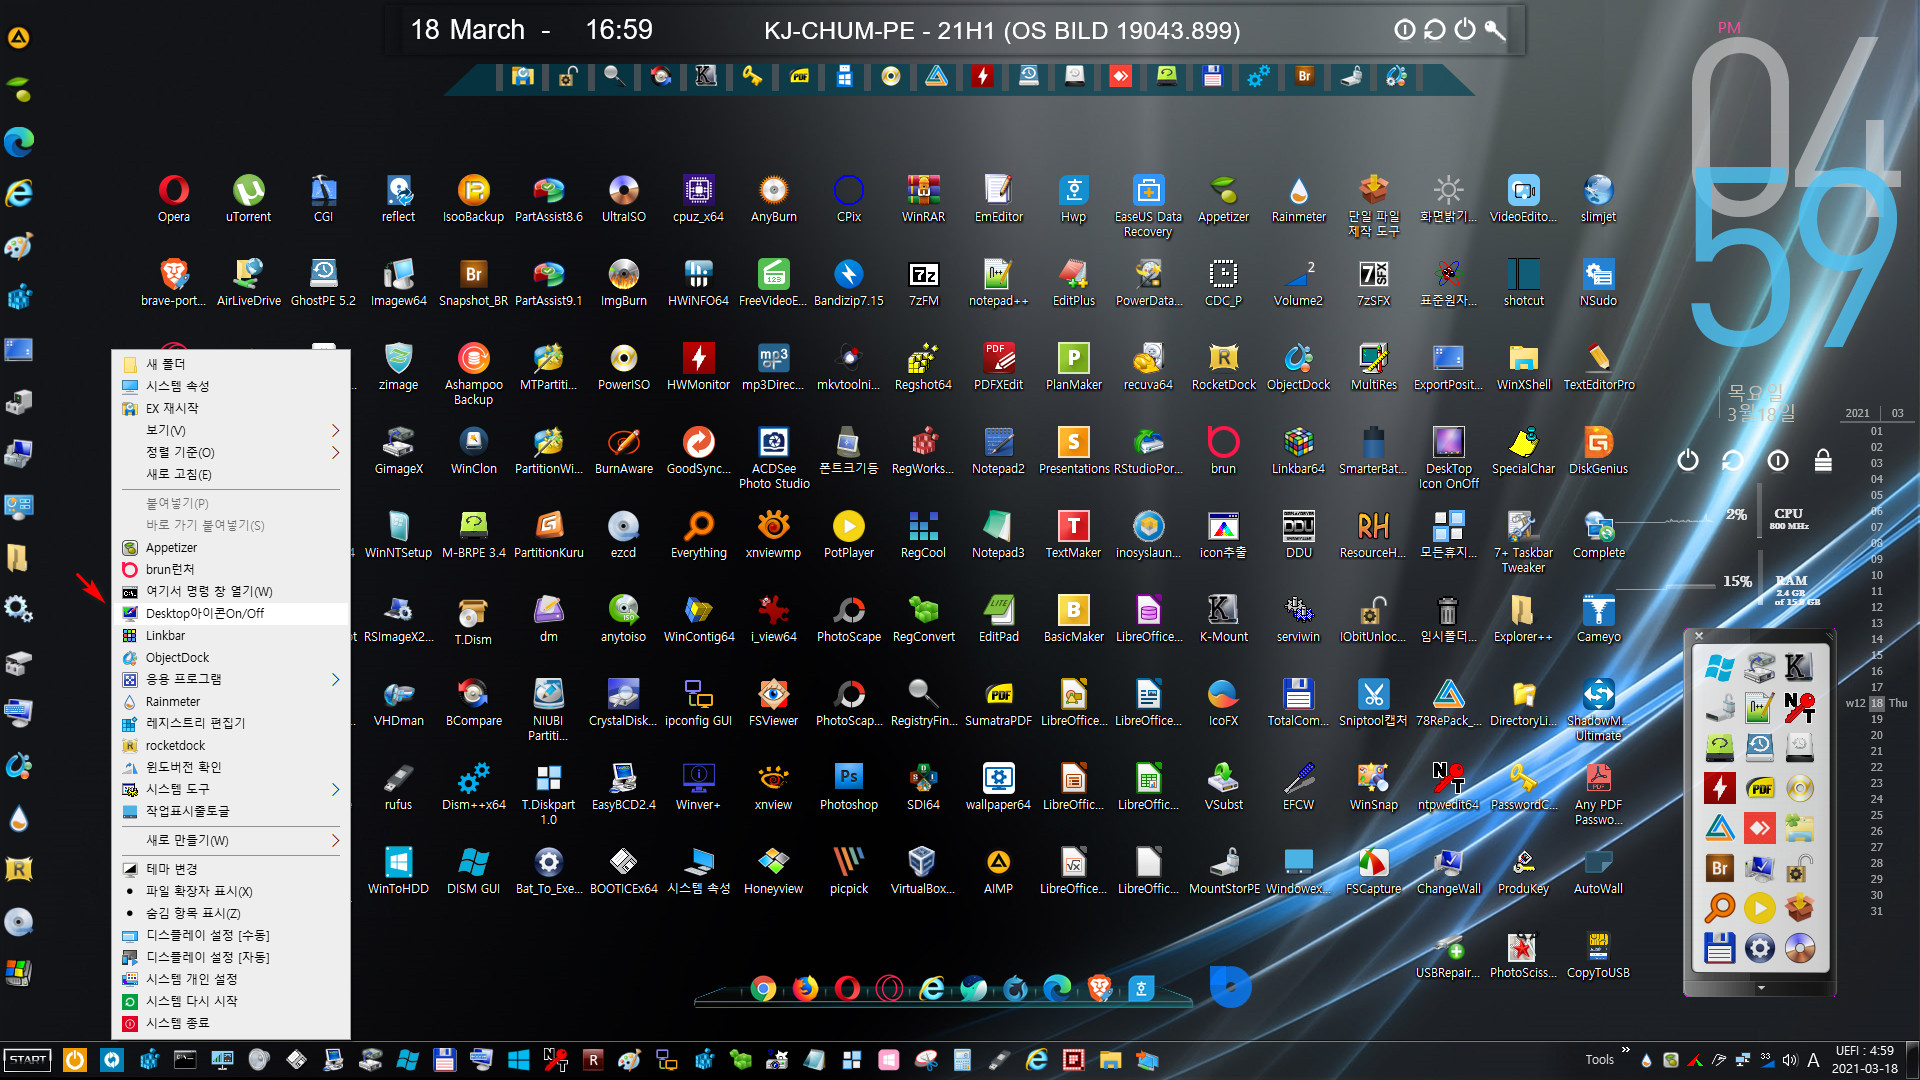Viewport: 1920px width, 1080px height.
Task: Launch SumatraPDF desktop icon
Action: tap(998, 702)
